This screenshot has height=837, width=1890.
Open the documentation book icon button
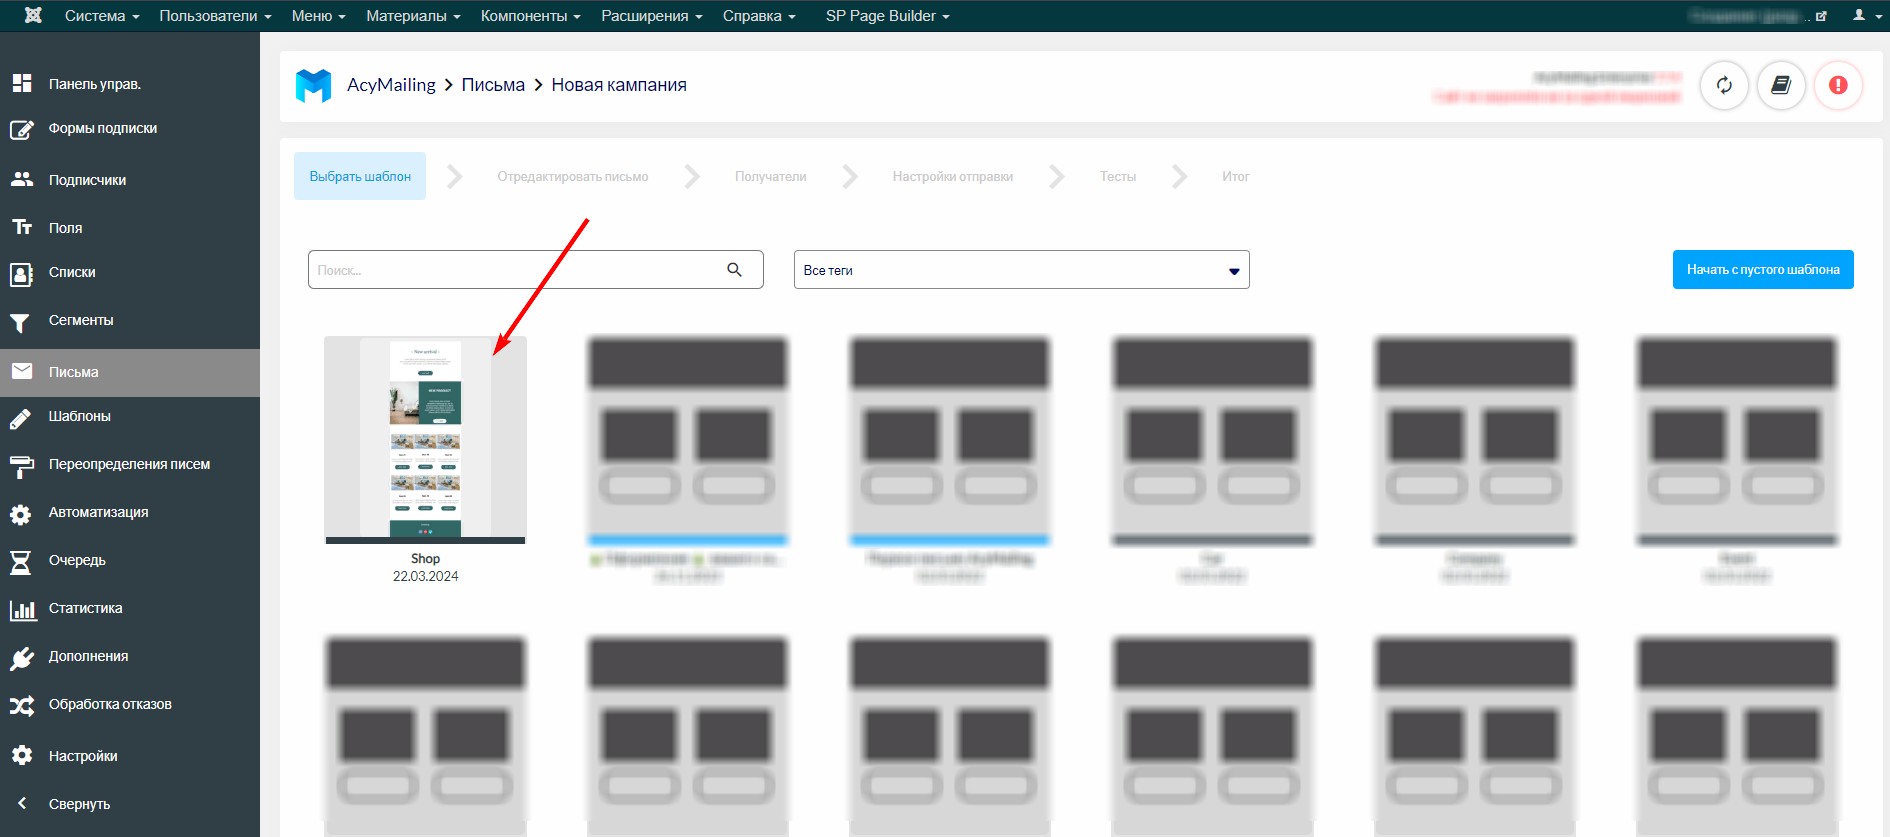point(1781,85)
